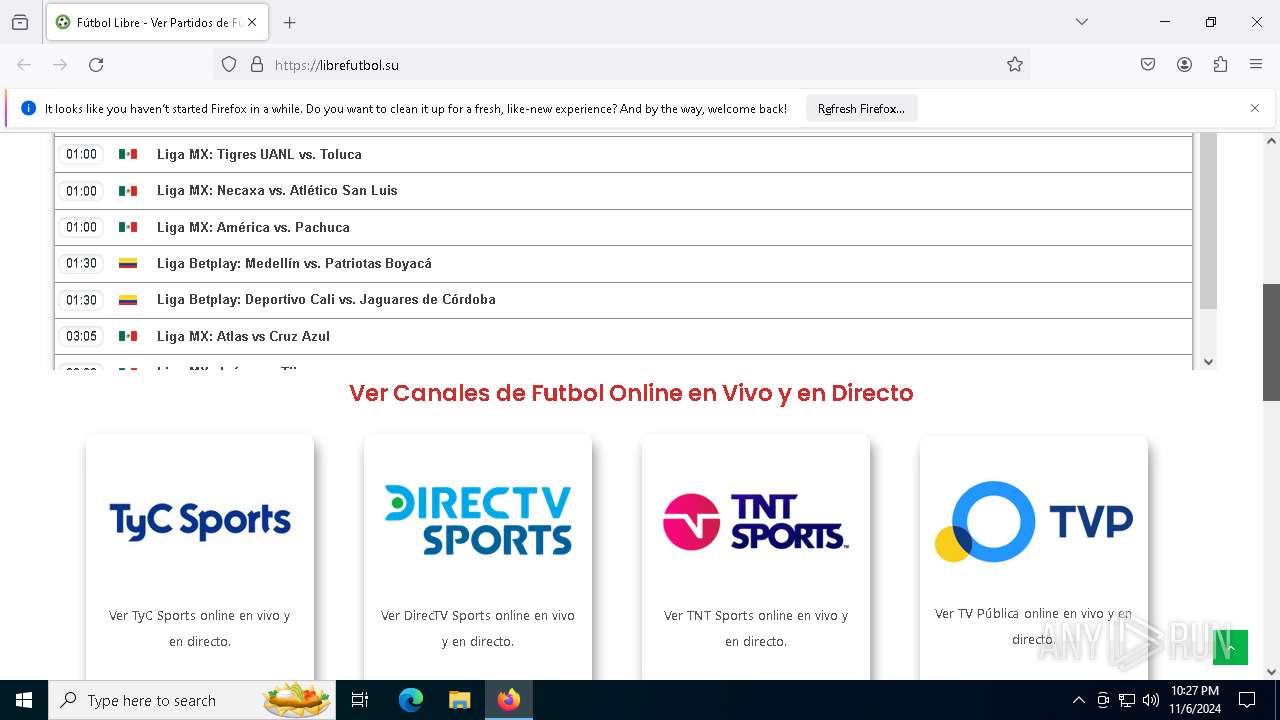Open the notification center icon
This screenshot has height=720, width=1280.
(x=1247, y=700)
